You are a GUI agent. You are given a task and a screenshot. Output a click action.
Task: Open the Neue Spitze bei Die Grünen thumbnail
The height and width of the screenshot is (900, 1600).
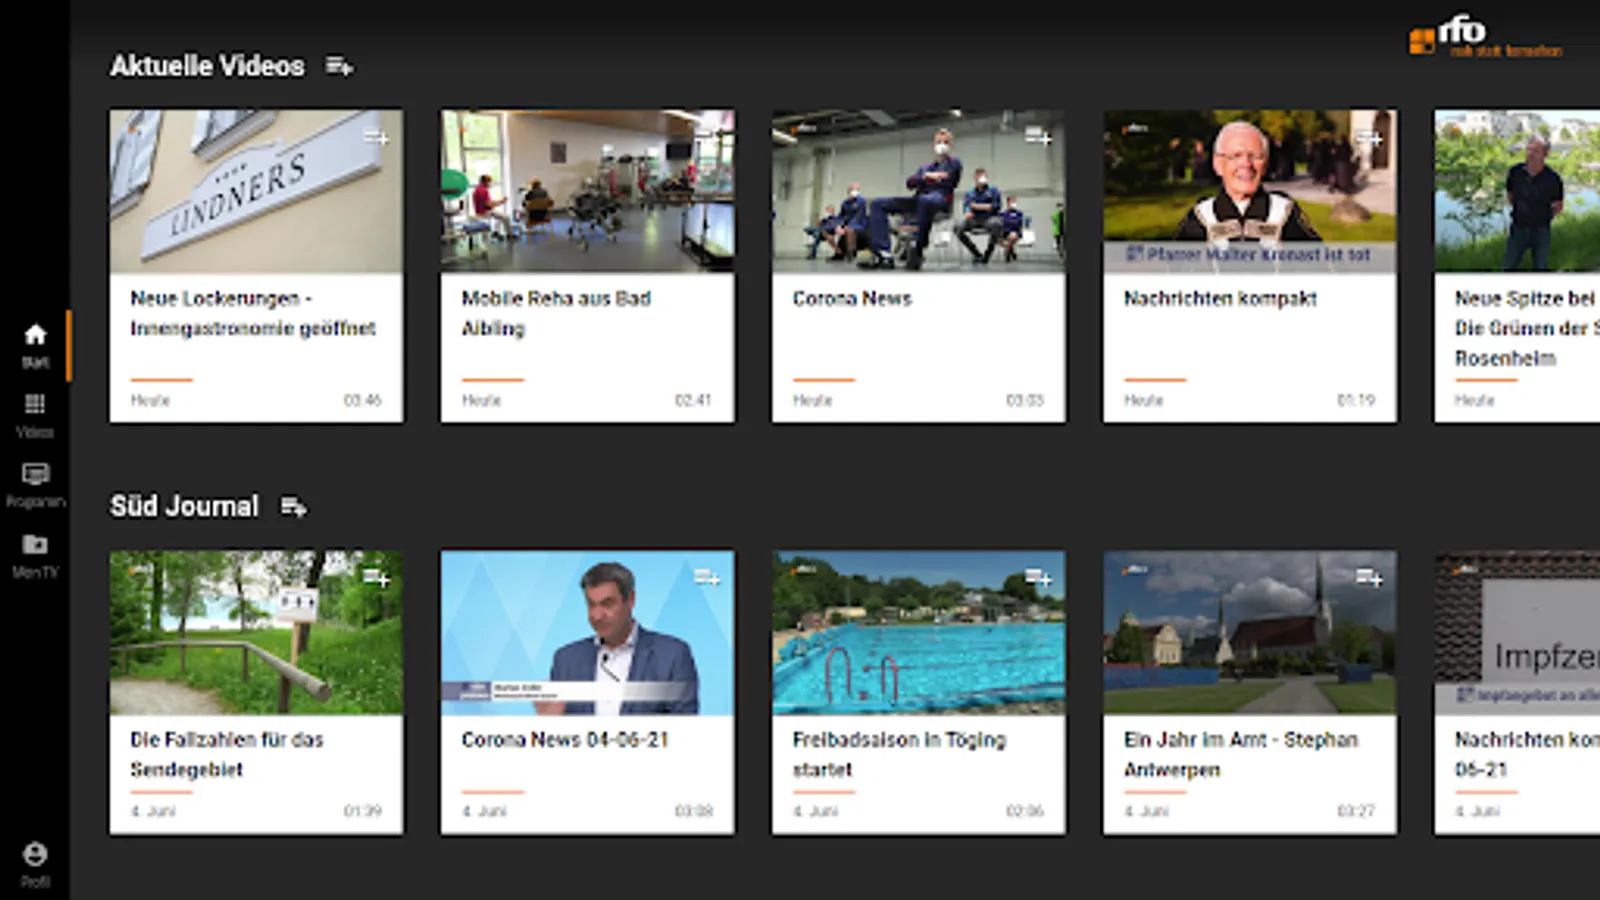tap(1517, 191)
